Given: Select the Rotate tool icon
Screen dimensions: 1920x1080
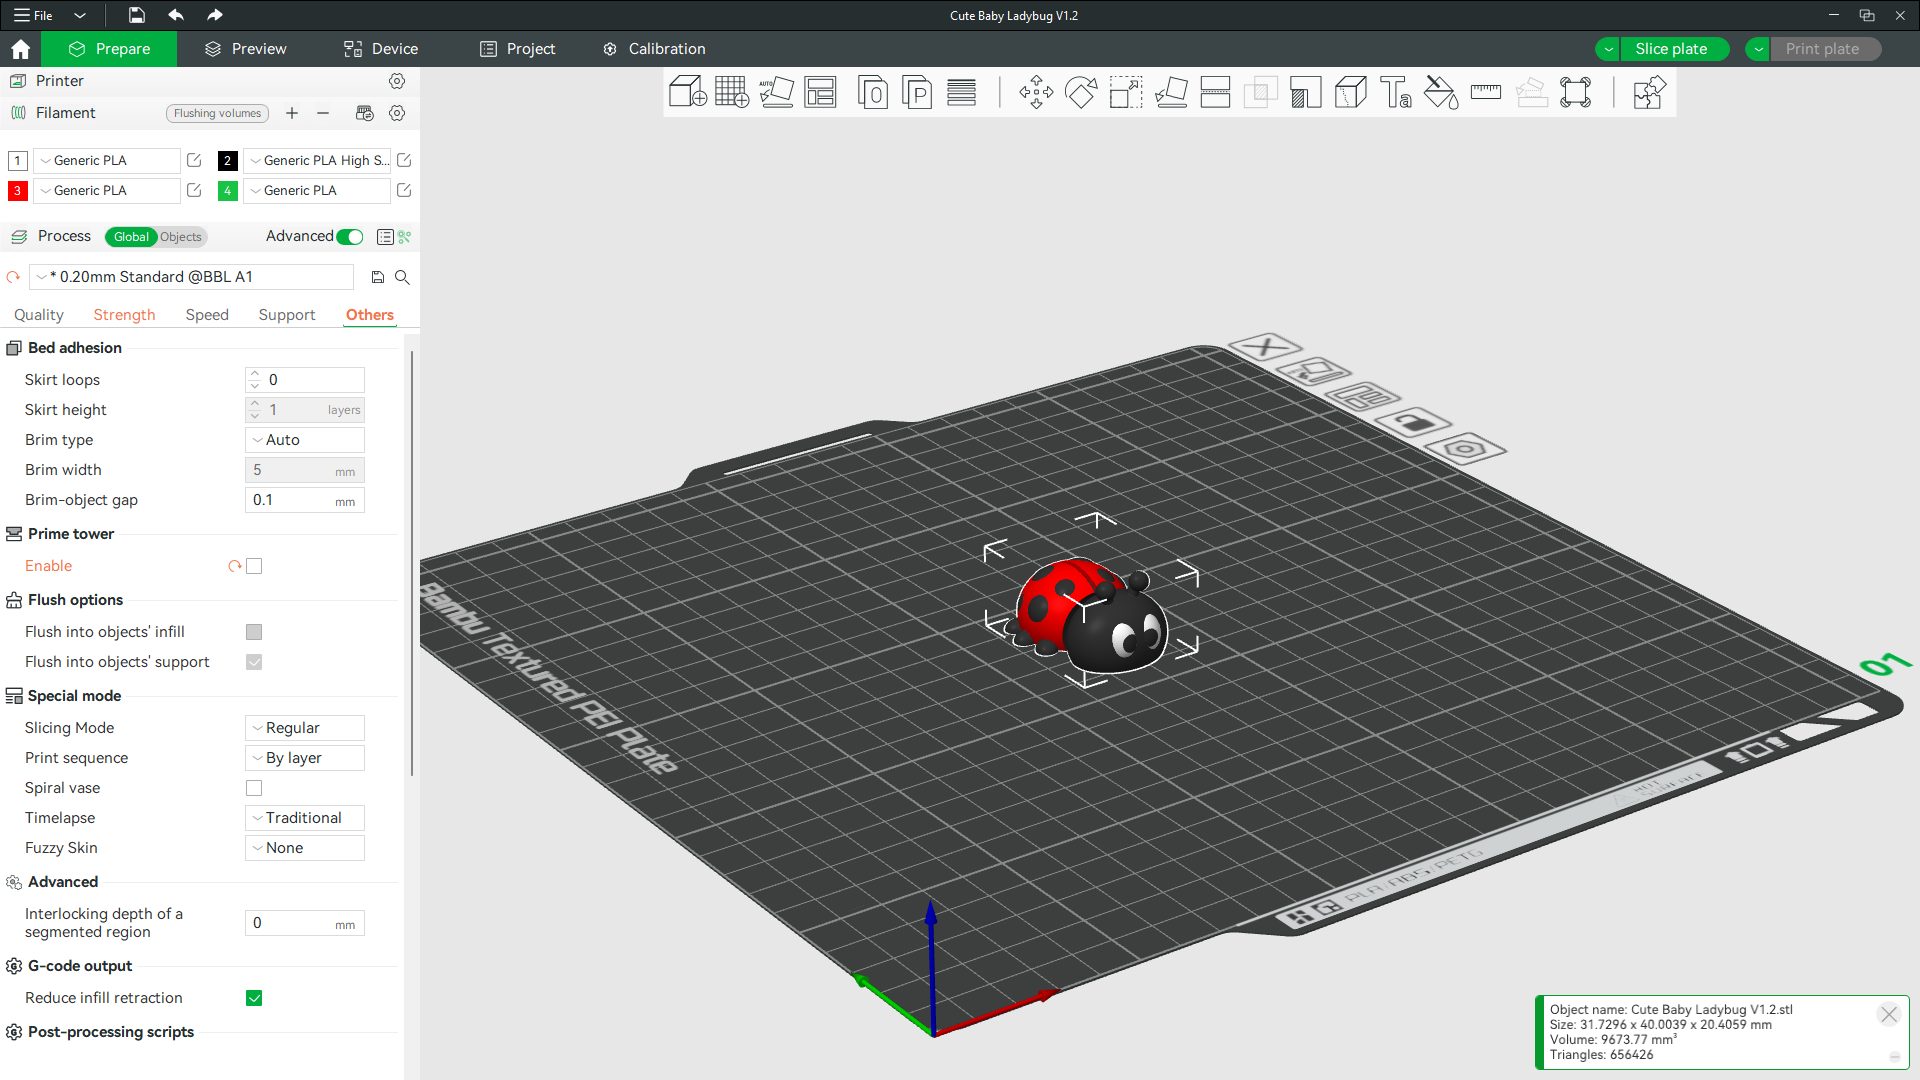Looking at the screenshot, I should (1081, 92).
